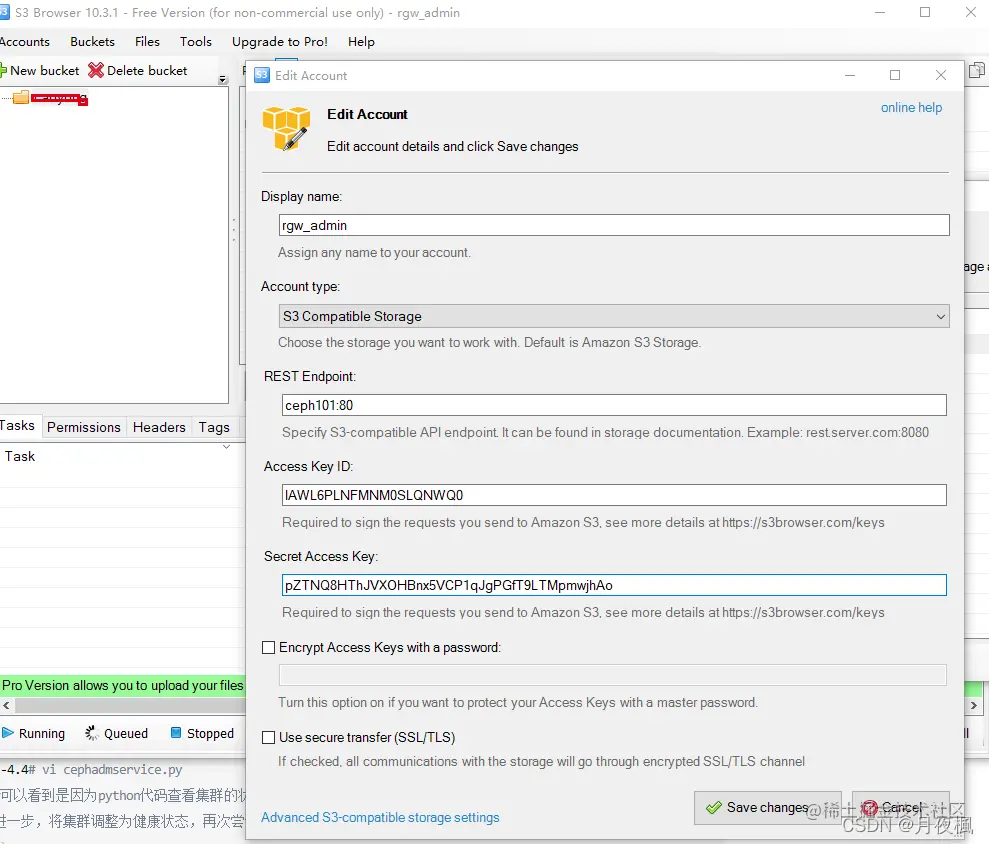Open the Buckets menu
The image size is (989, 844).
coord(92,42)
